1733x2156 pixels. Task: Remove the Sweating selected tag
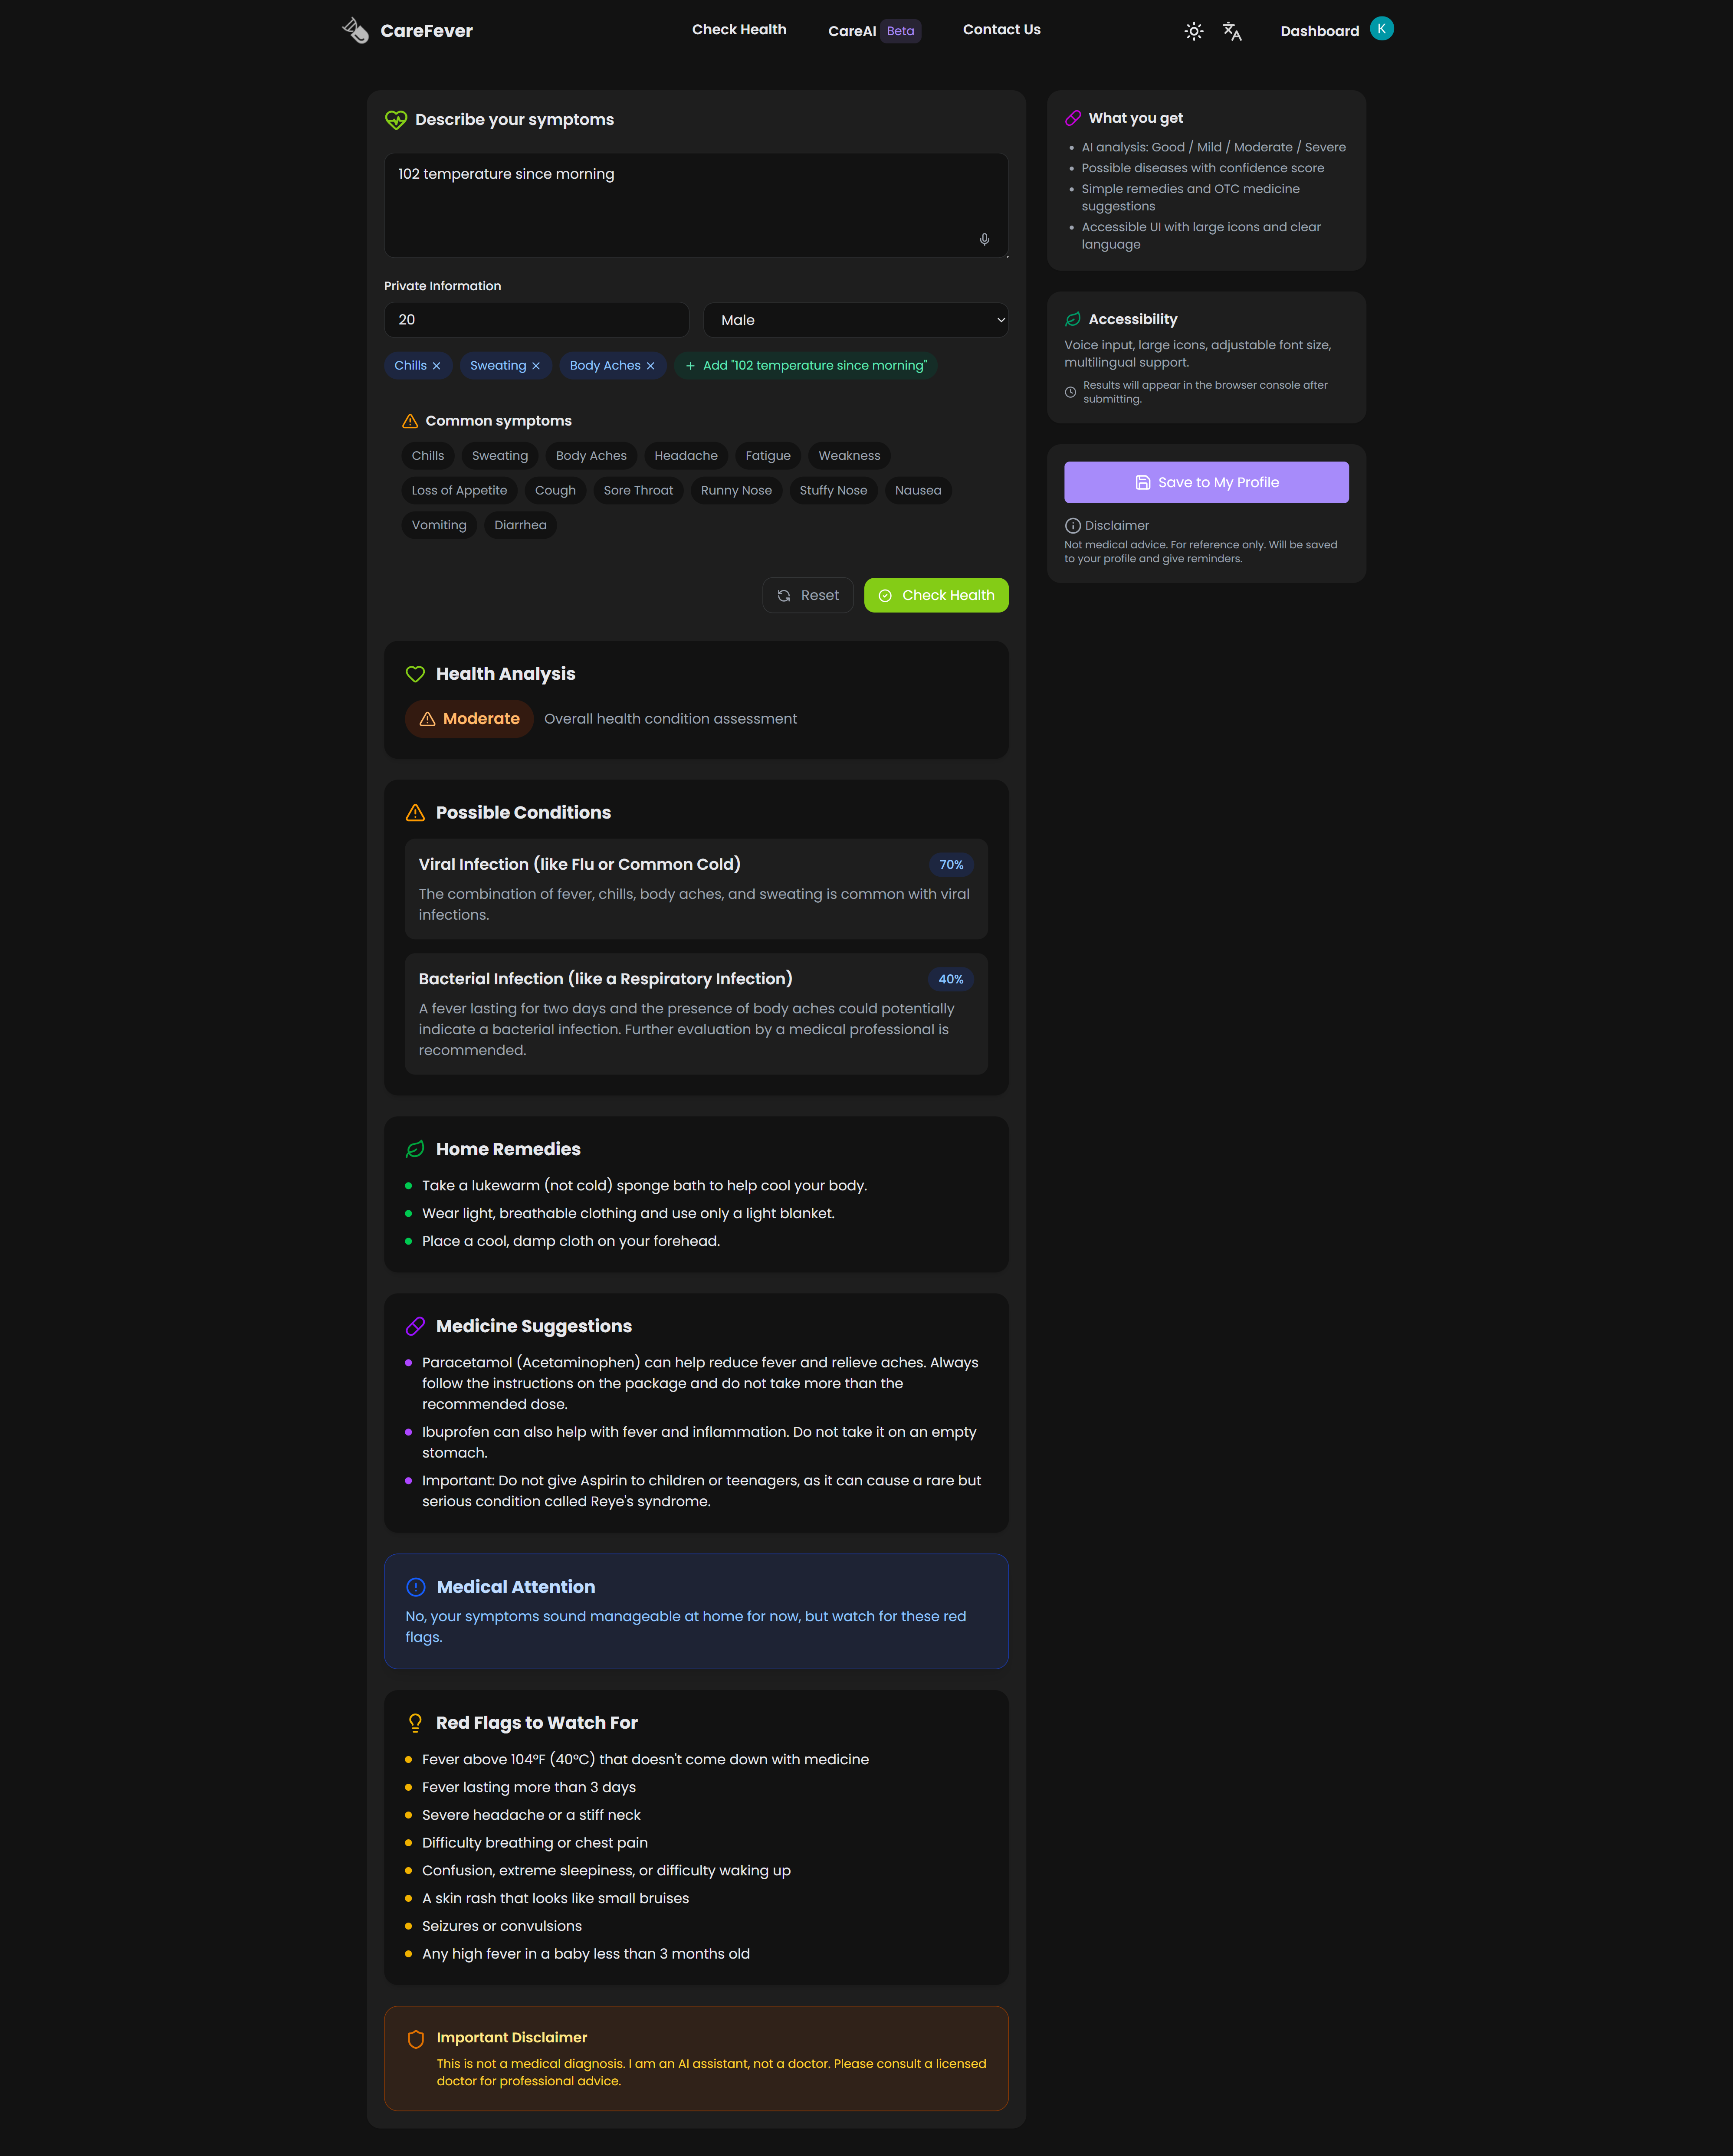(x=536, y=366)
